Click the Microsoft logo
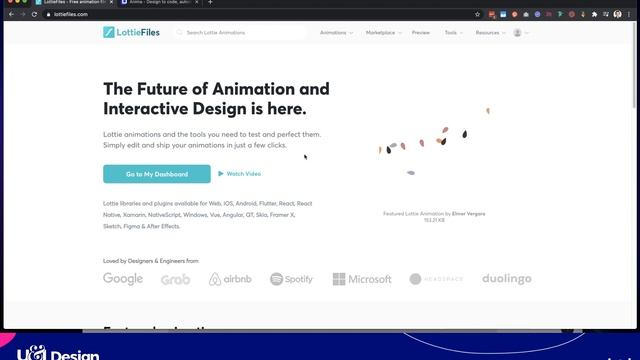This screenshot has height=360, width=640. tap(362, 279)
